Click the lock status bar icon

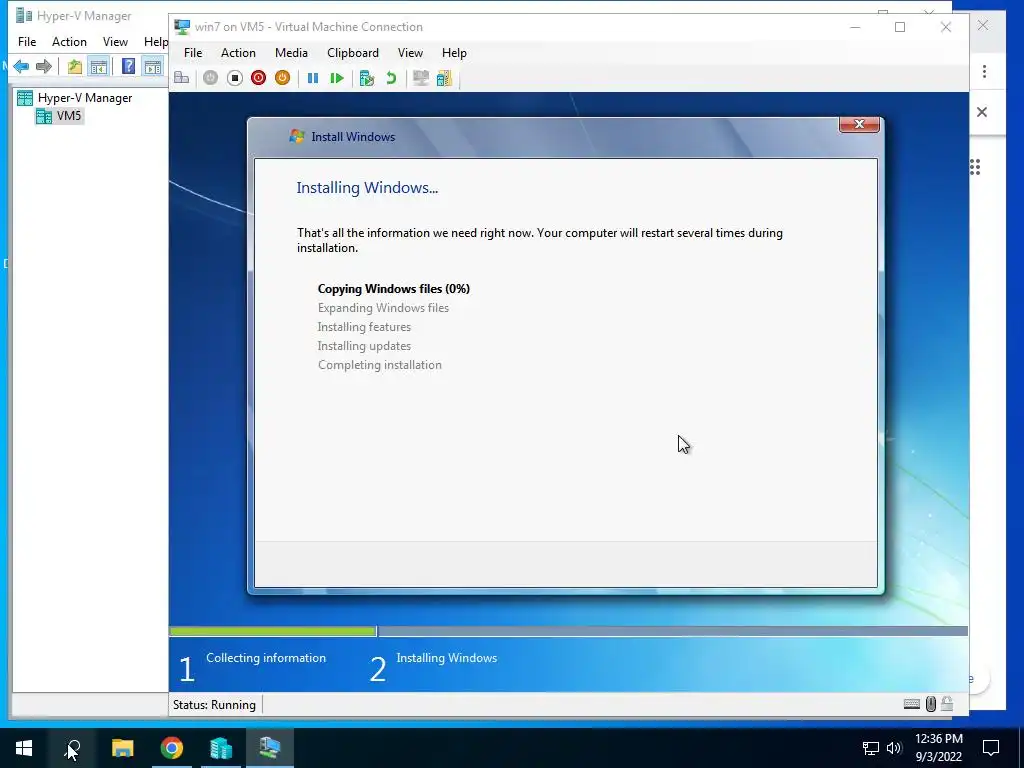(x=947, y=704)
